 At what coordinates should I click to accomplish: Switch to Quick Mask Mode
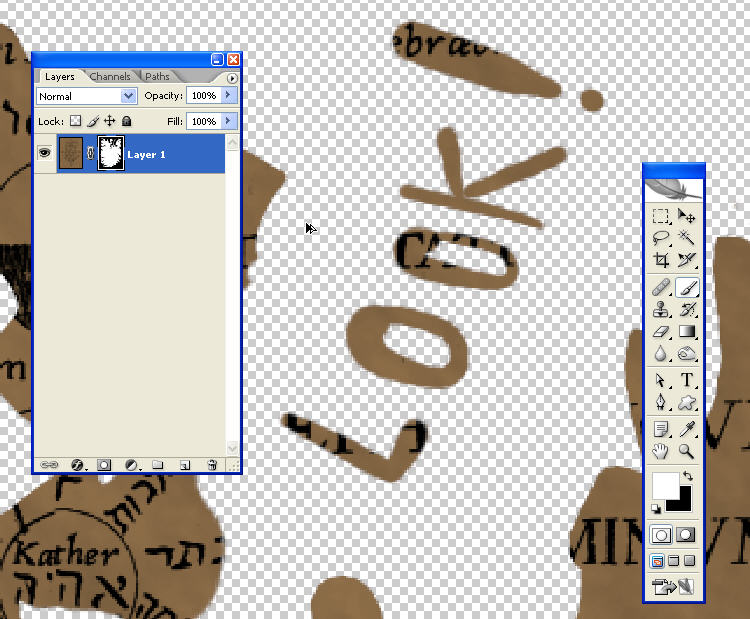click(686, 535)
